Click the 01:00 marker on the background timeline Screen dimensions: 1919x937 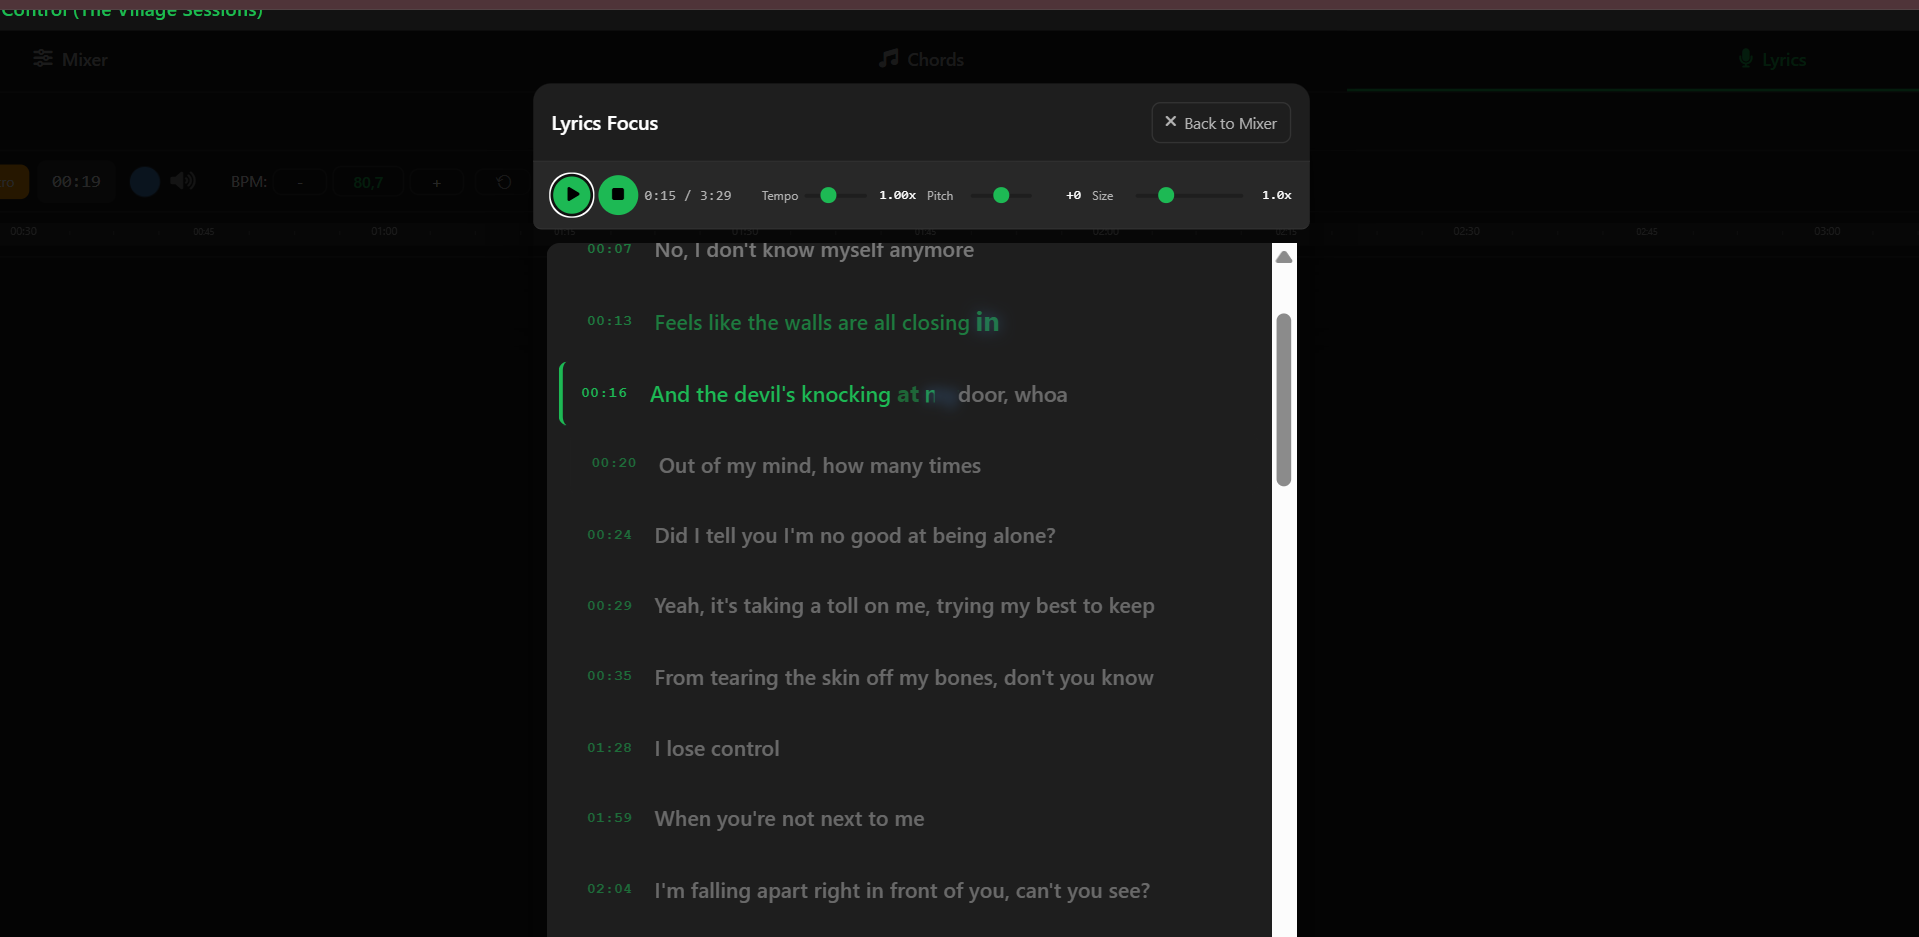coord(384,231)
